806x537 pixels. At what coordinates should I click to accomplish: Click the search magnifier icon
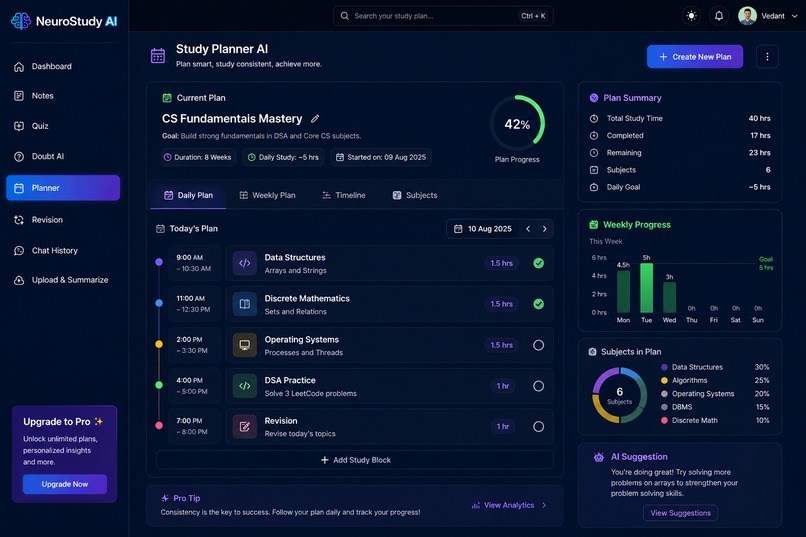344,16
